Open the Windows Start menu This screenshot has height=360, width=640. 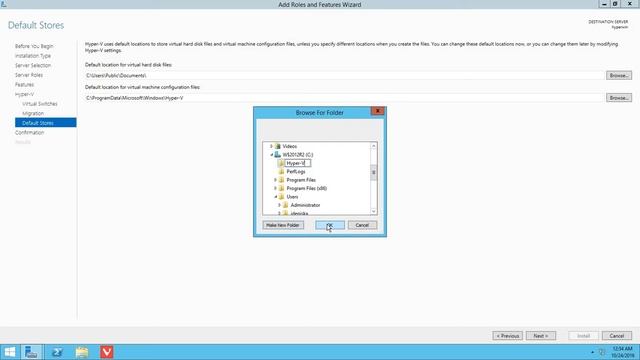pyautogui.click(x=10, y=352)
